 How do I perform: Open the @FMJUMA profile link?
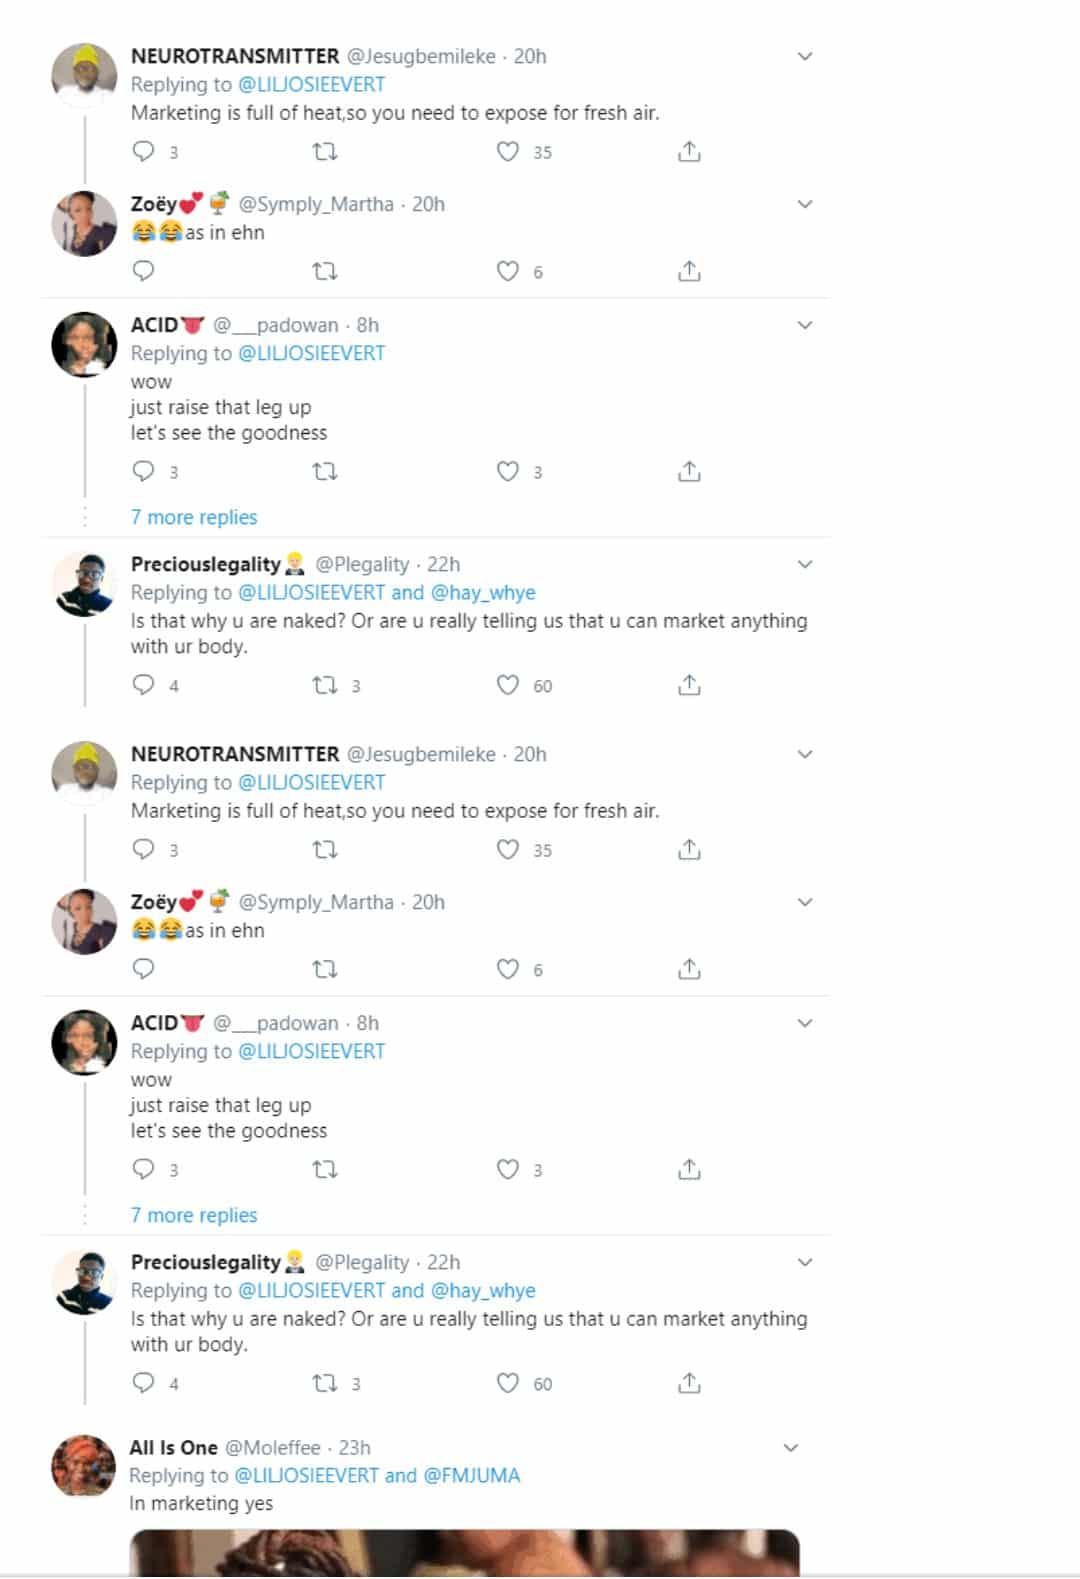[x=472, y=1476]
